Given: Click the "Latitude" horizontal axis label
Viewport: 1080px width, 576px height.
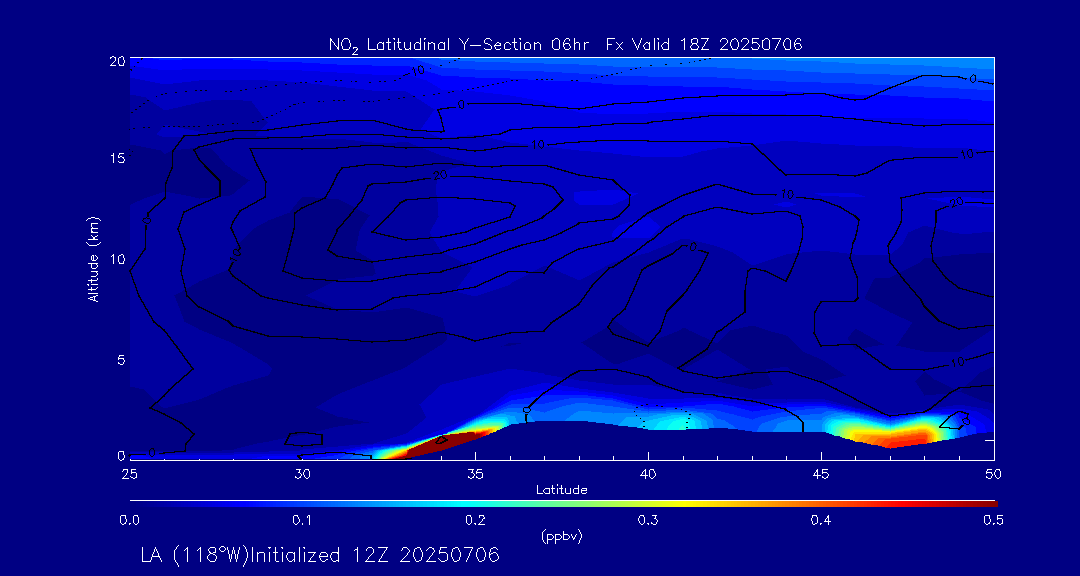Looking at the screenshot, I should point(561,490).
